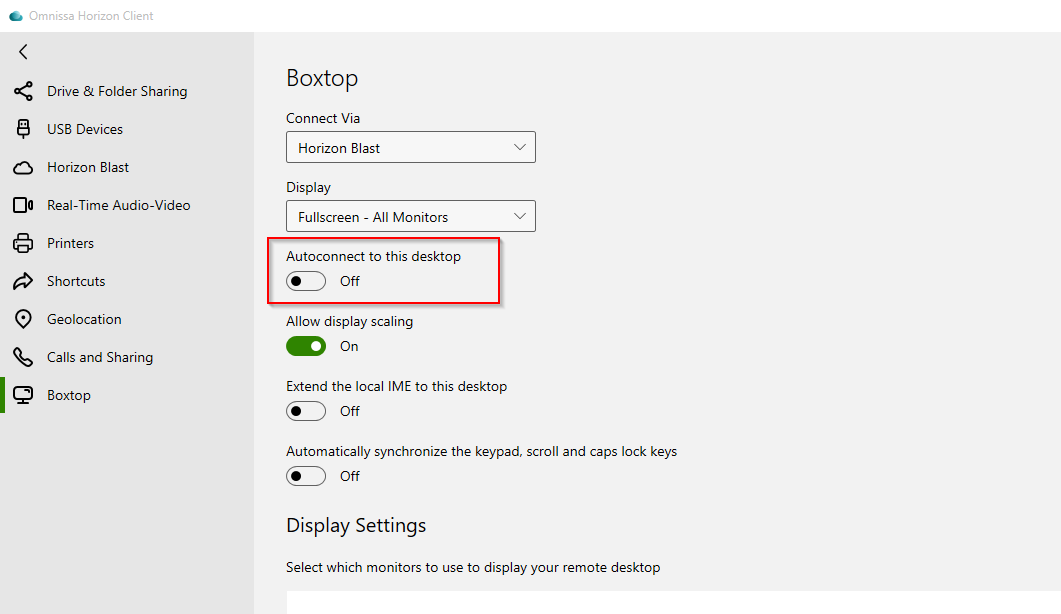Select Geolocation in the sidebar
The height and width of the screenshot is (614, 1061).
click(x=127, y=319)
